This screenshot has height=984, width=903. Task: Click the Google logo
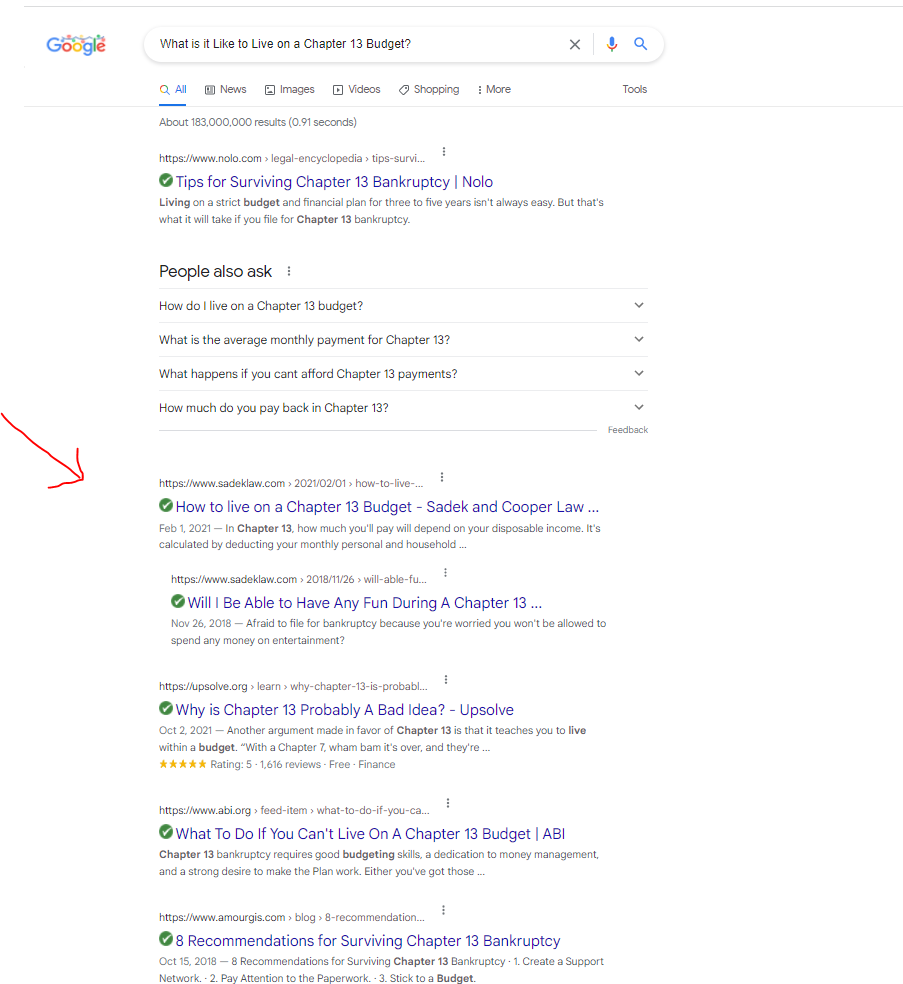click(76, 45)
